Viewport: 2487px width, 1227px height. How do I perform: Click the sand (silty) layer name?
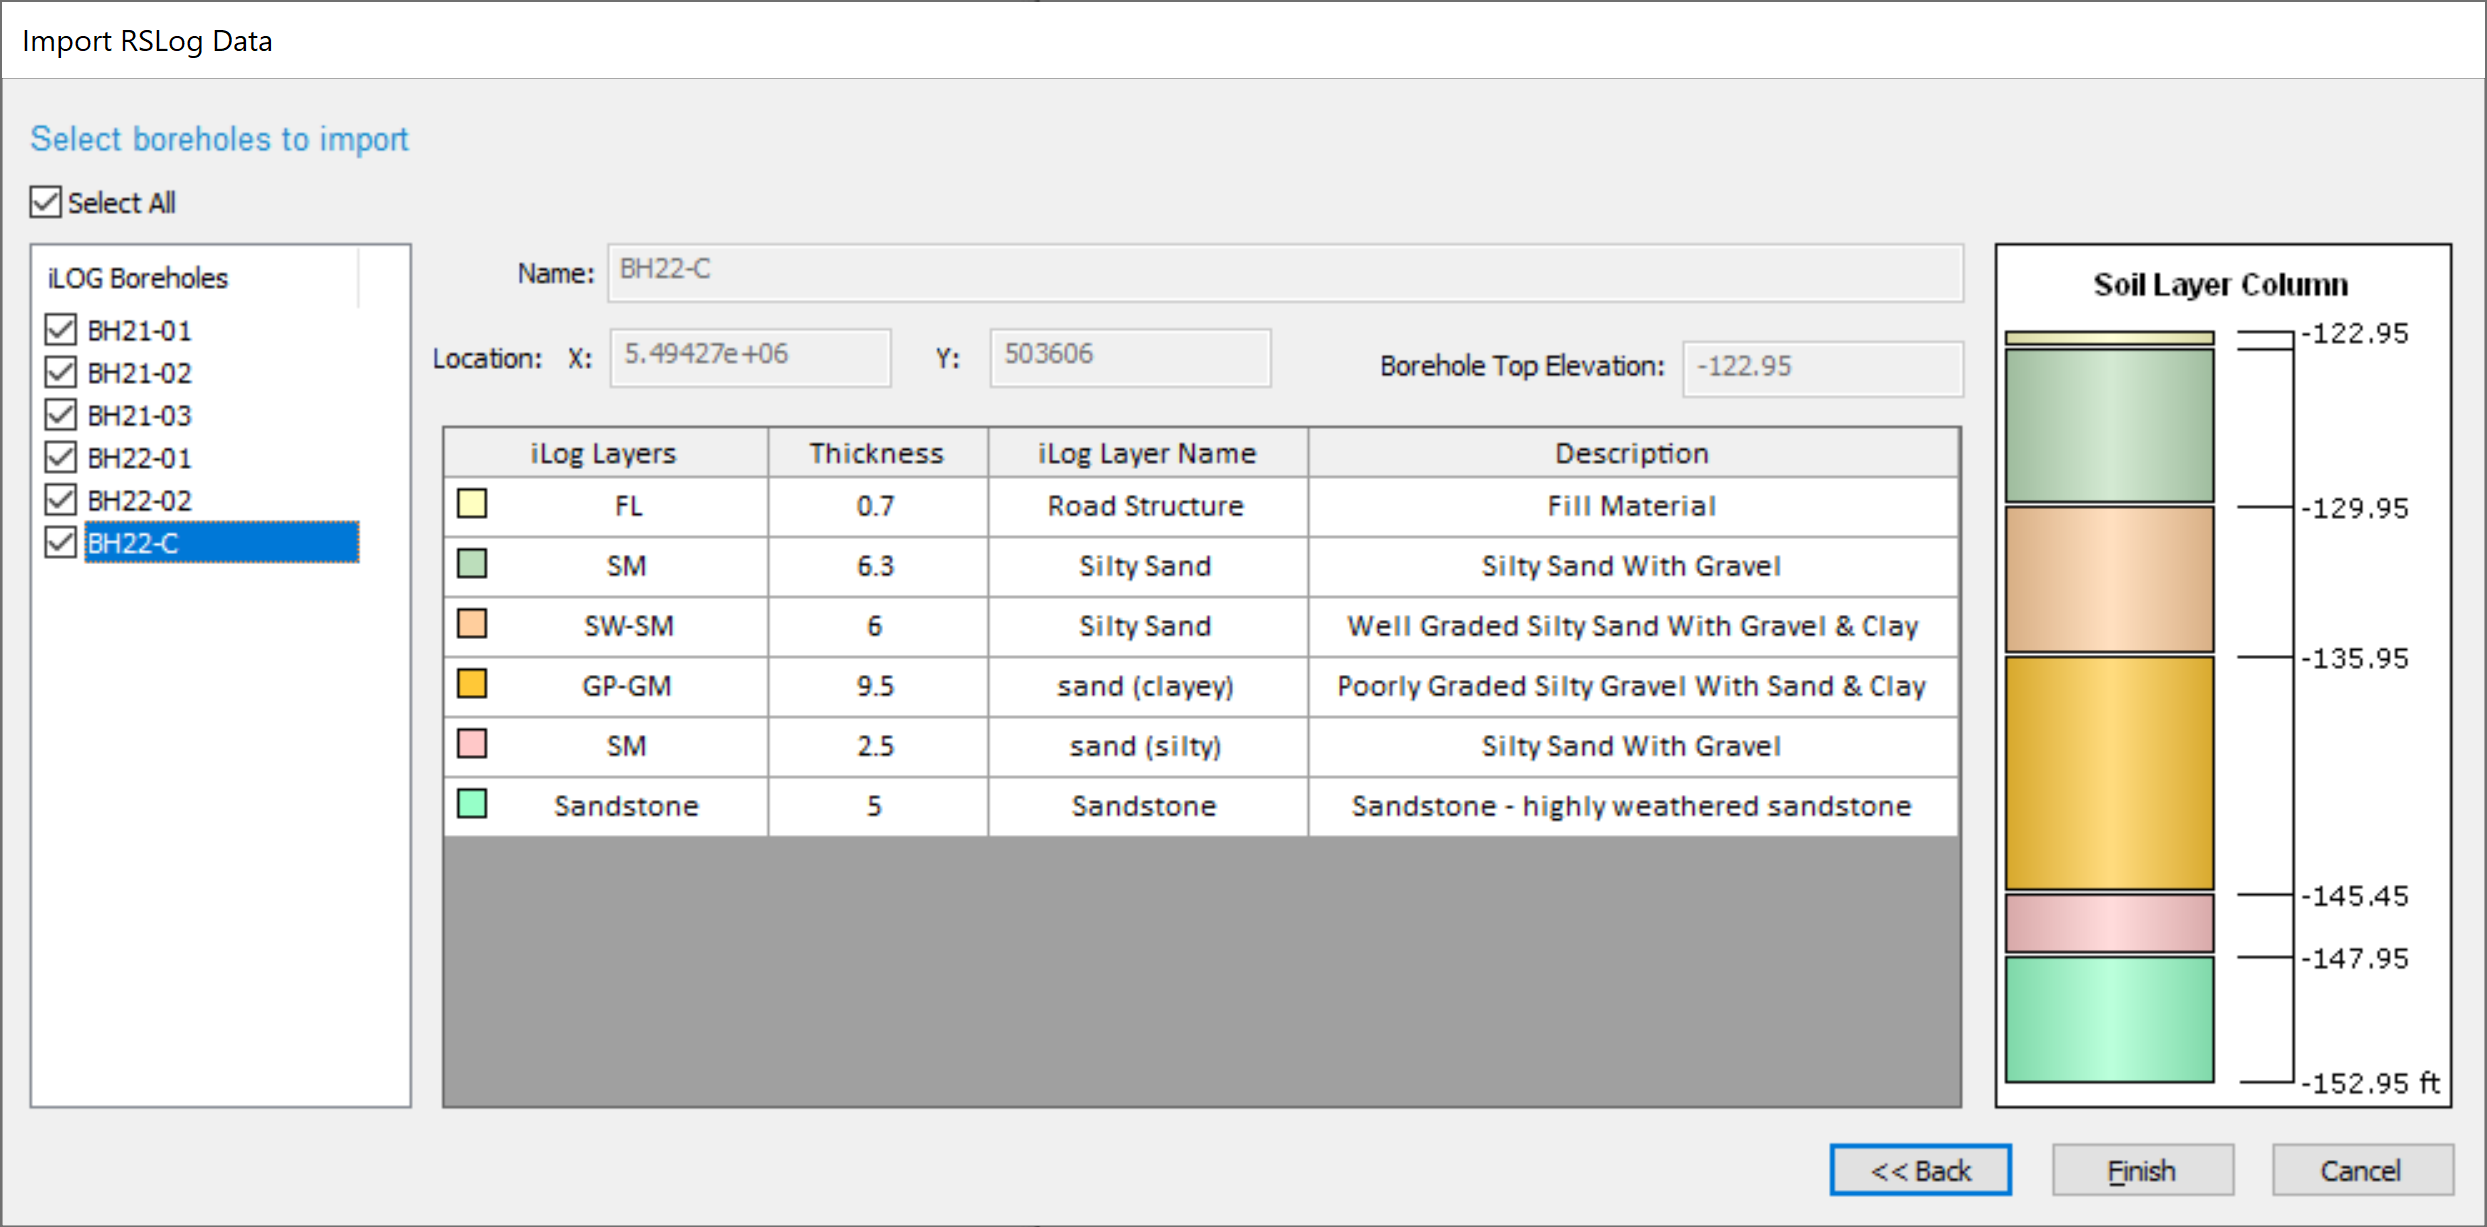coord(1147,746)
